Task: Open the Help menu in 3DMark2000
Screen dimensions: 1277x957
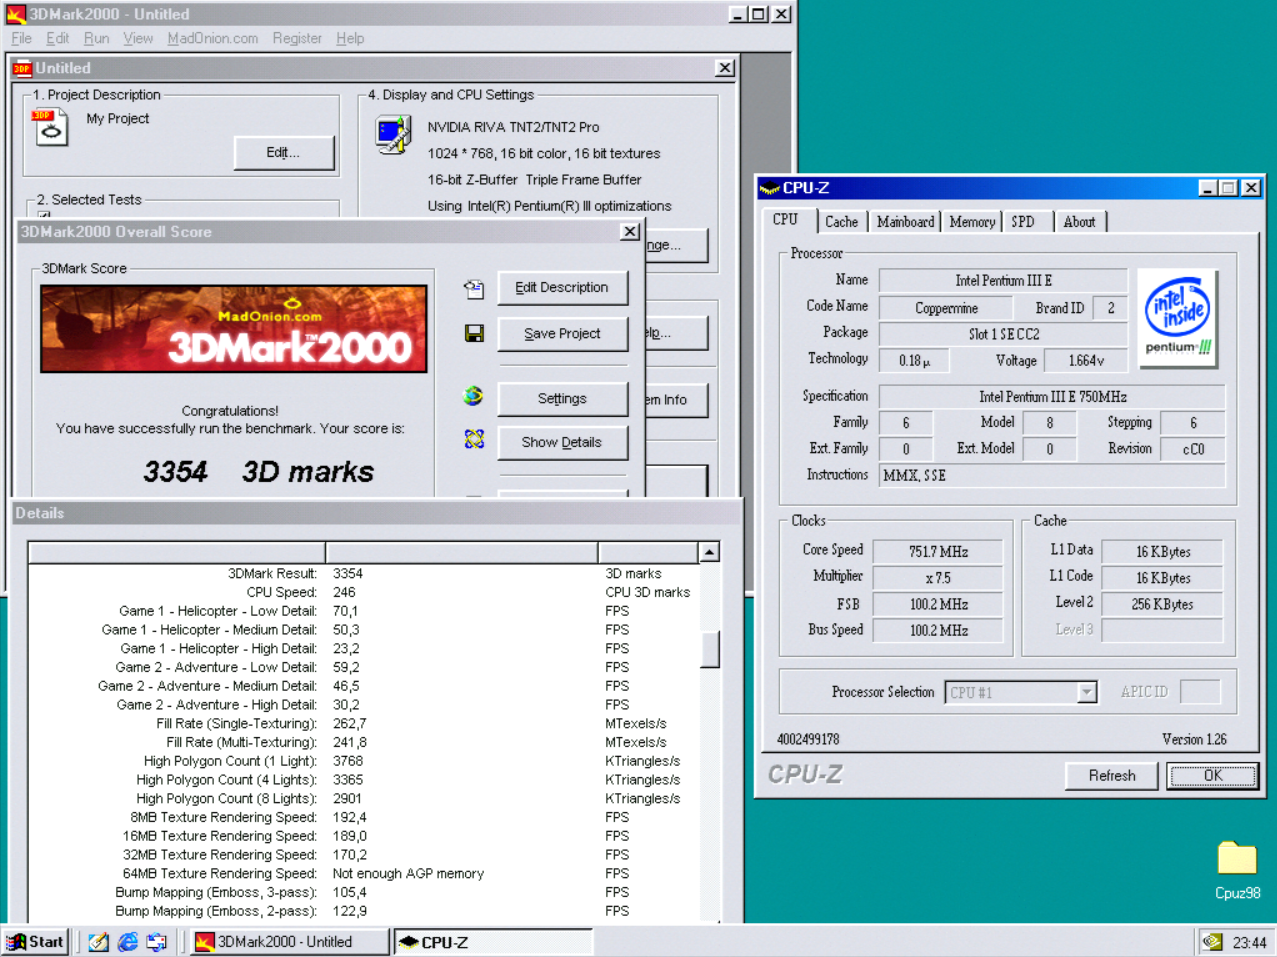Action: [x=350, y=38]
